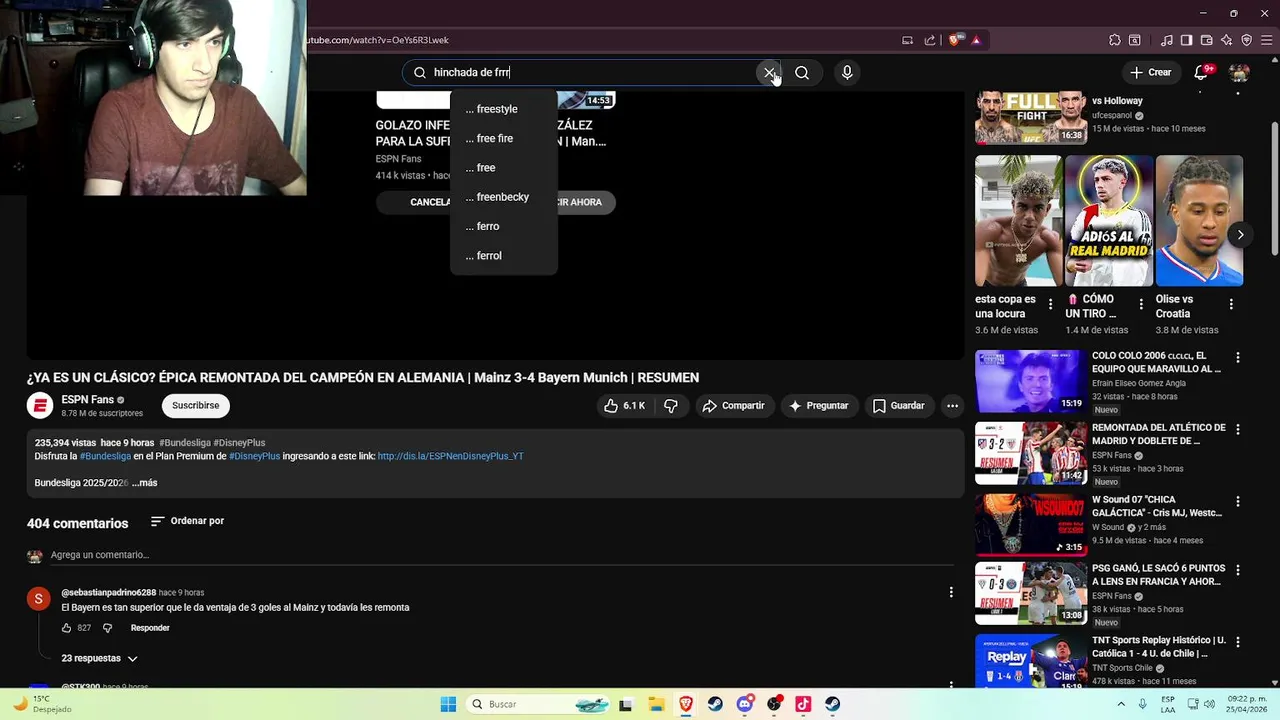1280x720 pixels.
Task: Save video with the Guardar button
Action: (x=898, y=405)
